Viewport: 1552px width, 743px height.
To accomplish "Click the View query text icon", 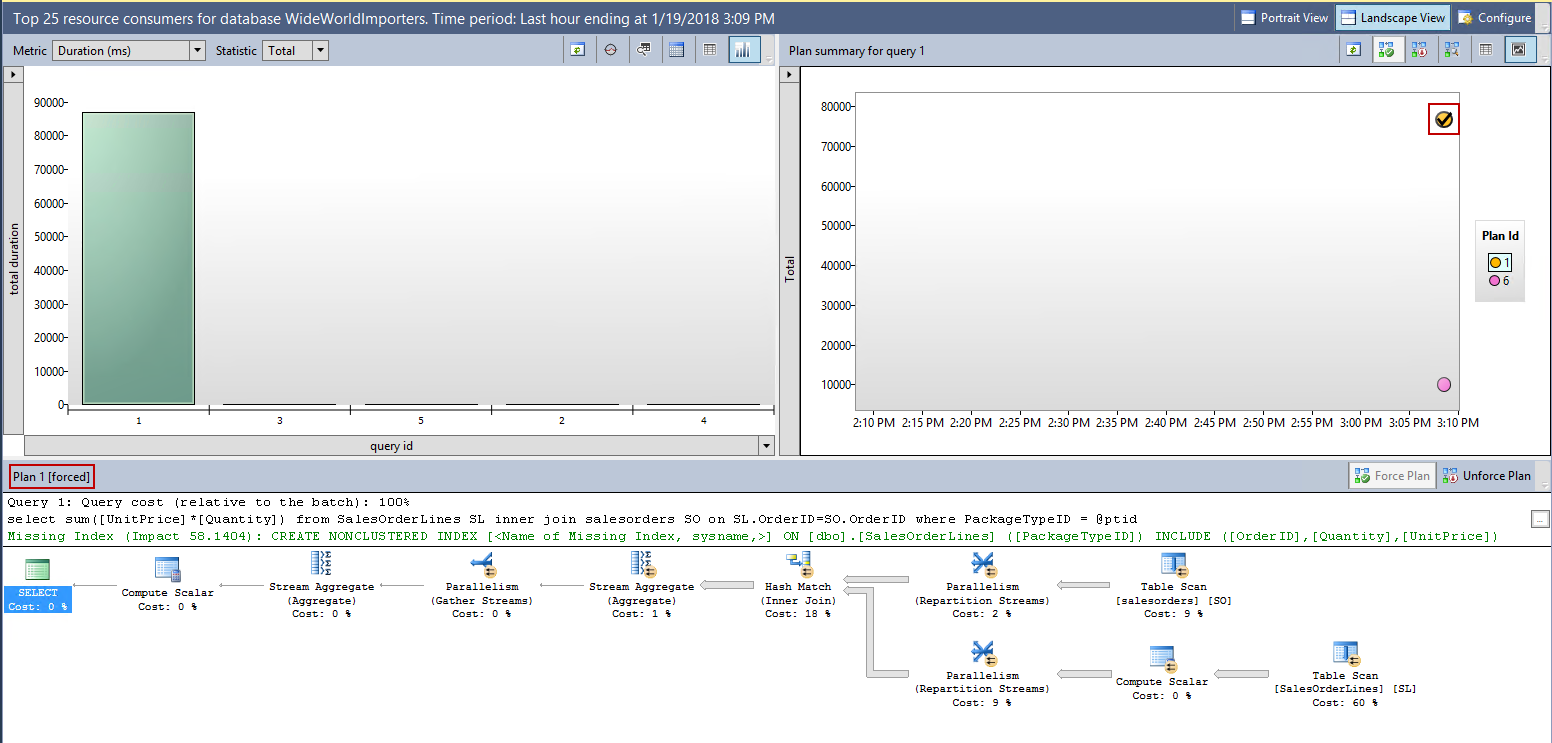I will pyautogui.click(x=643, y=50).
